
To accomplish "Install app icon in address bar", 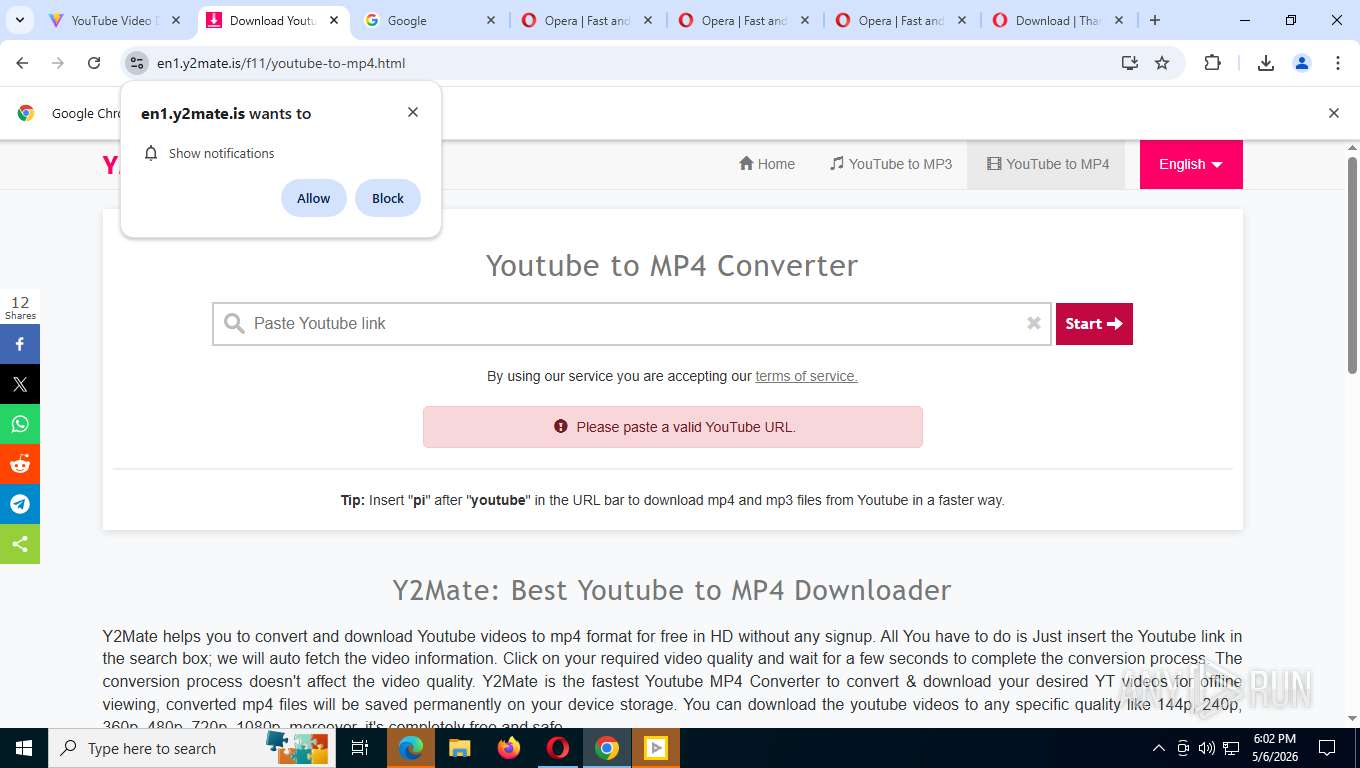I will point(1130,63).
